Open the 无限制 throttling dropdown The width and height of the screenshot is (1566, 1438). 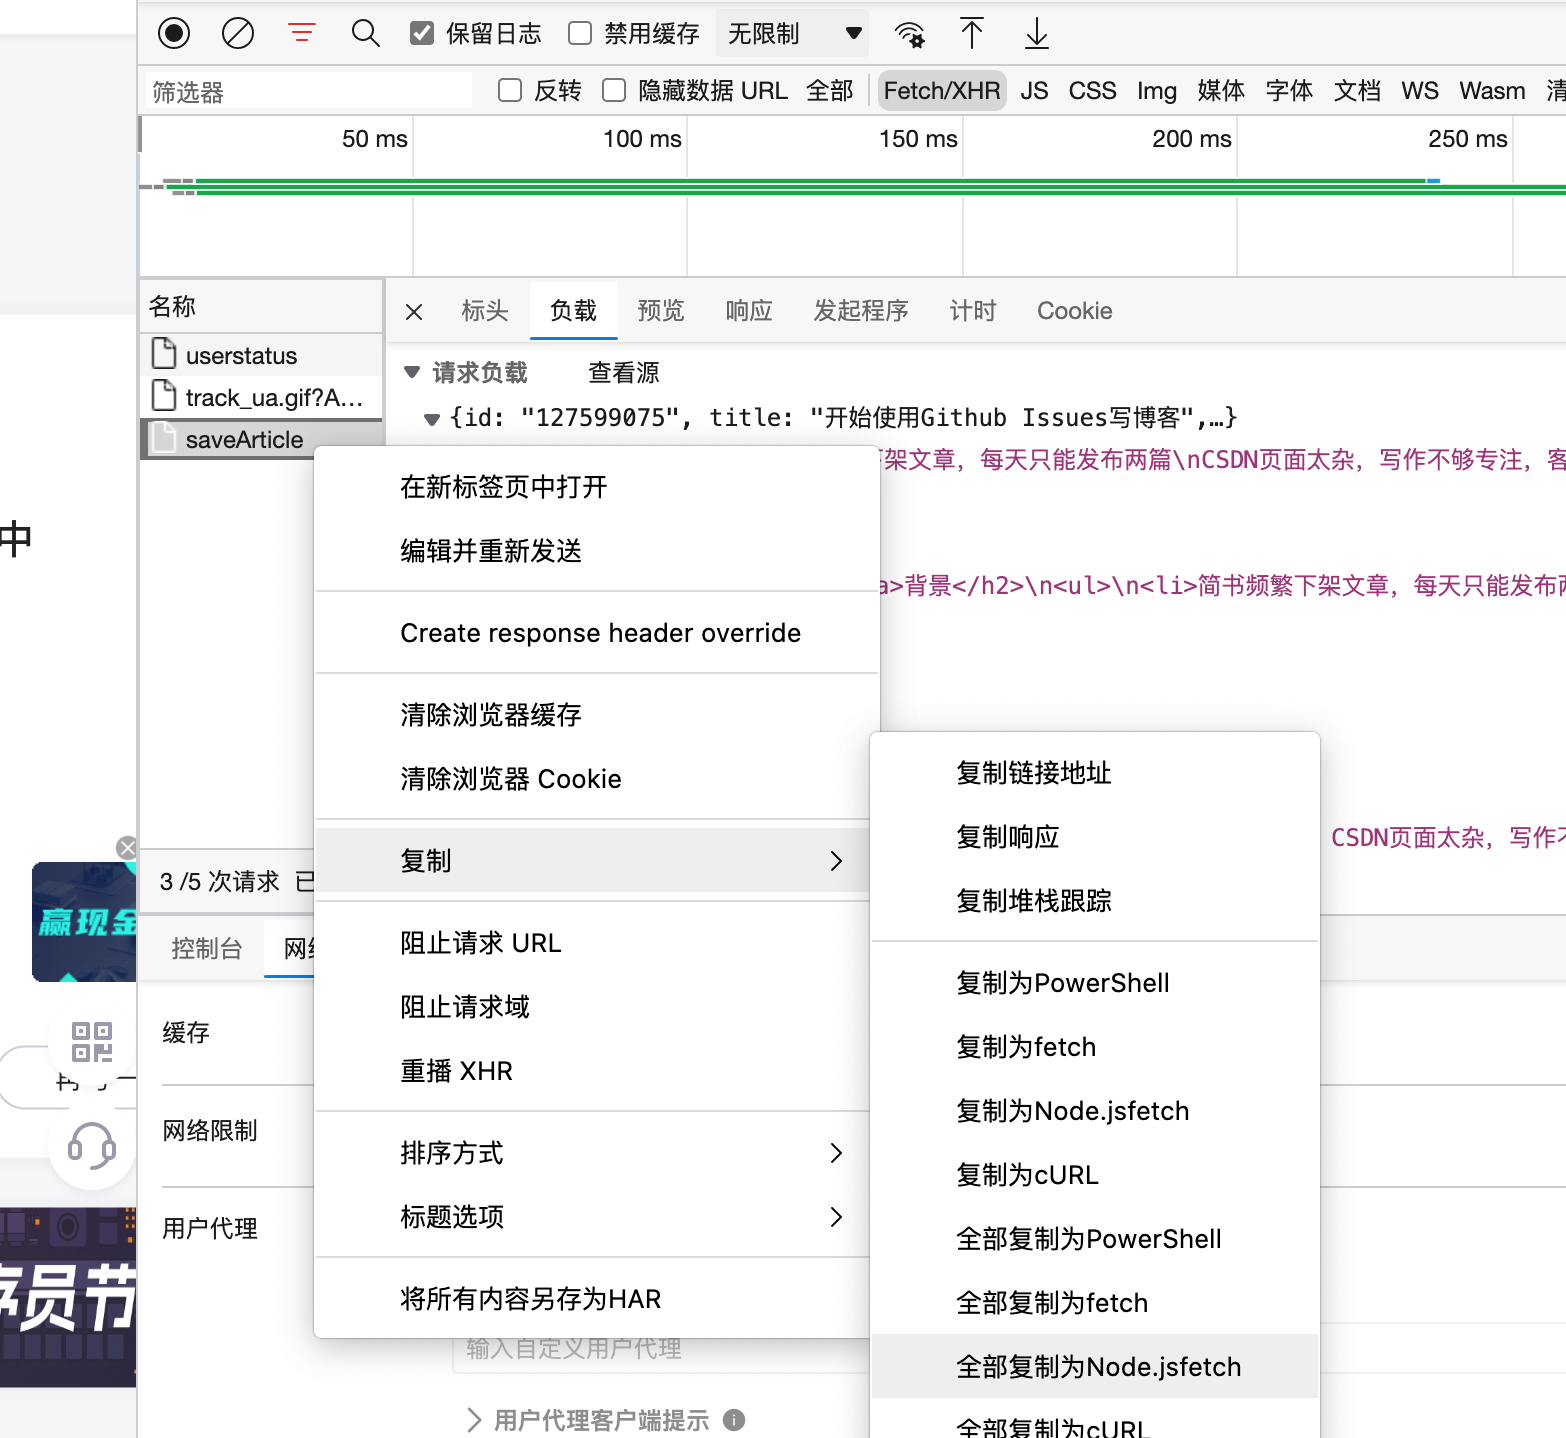[791, 33]
